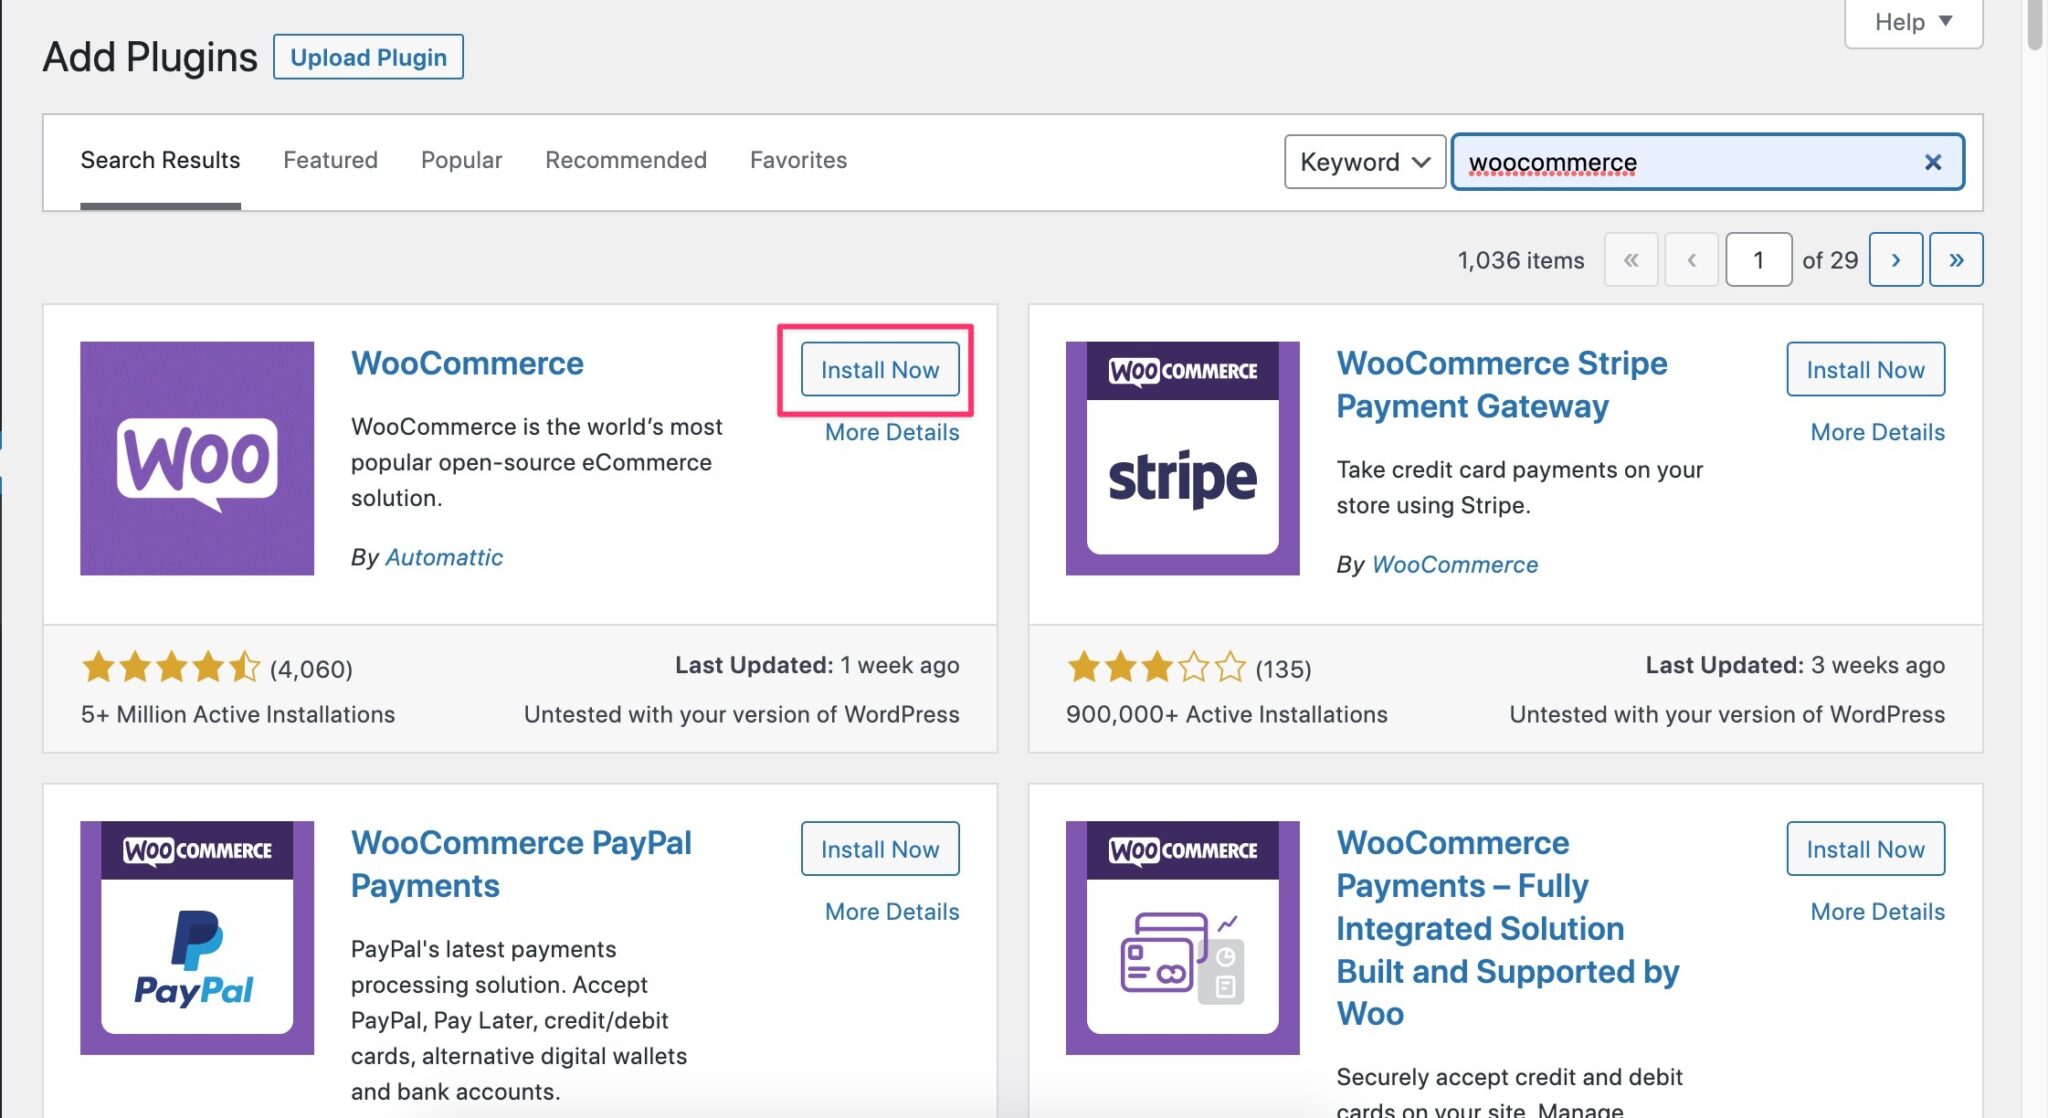The height and width of the screenshot is (1118, 2048).
Task: Click the purple Woo logo plugin thumbnail
Action: [x=196, y=459]
